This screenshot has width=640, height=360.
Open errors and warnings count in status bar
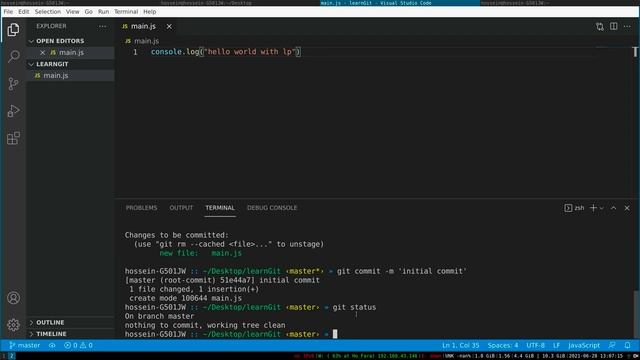78,345
